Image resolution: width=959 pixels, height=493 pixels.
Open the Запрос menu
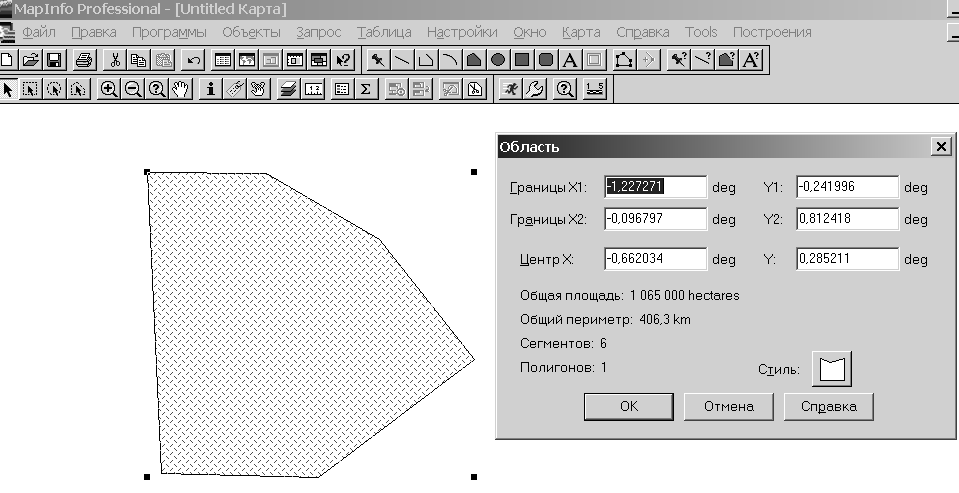(319, 32)
